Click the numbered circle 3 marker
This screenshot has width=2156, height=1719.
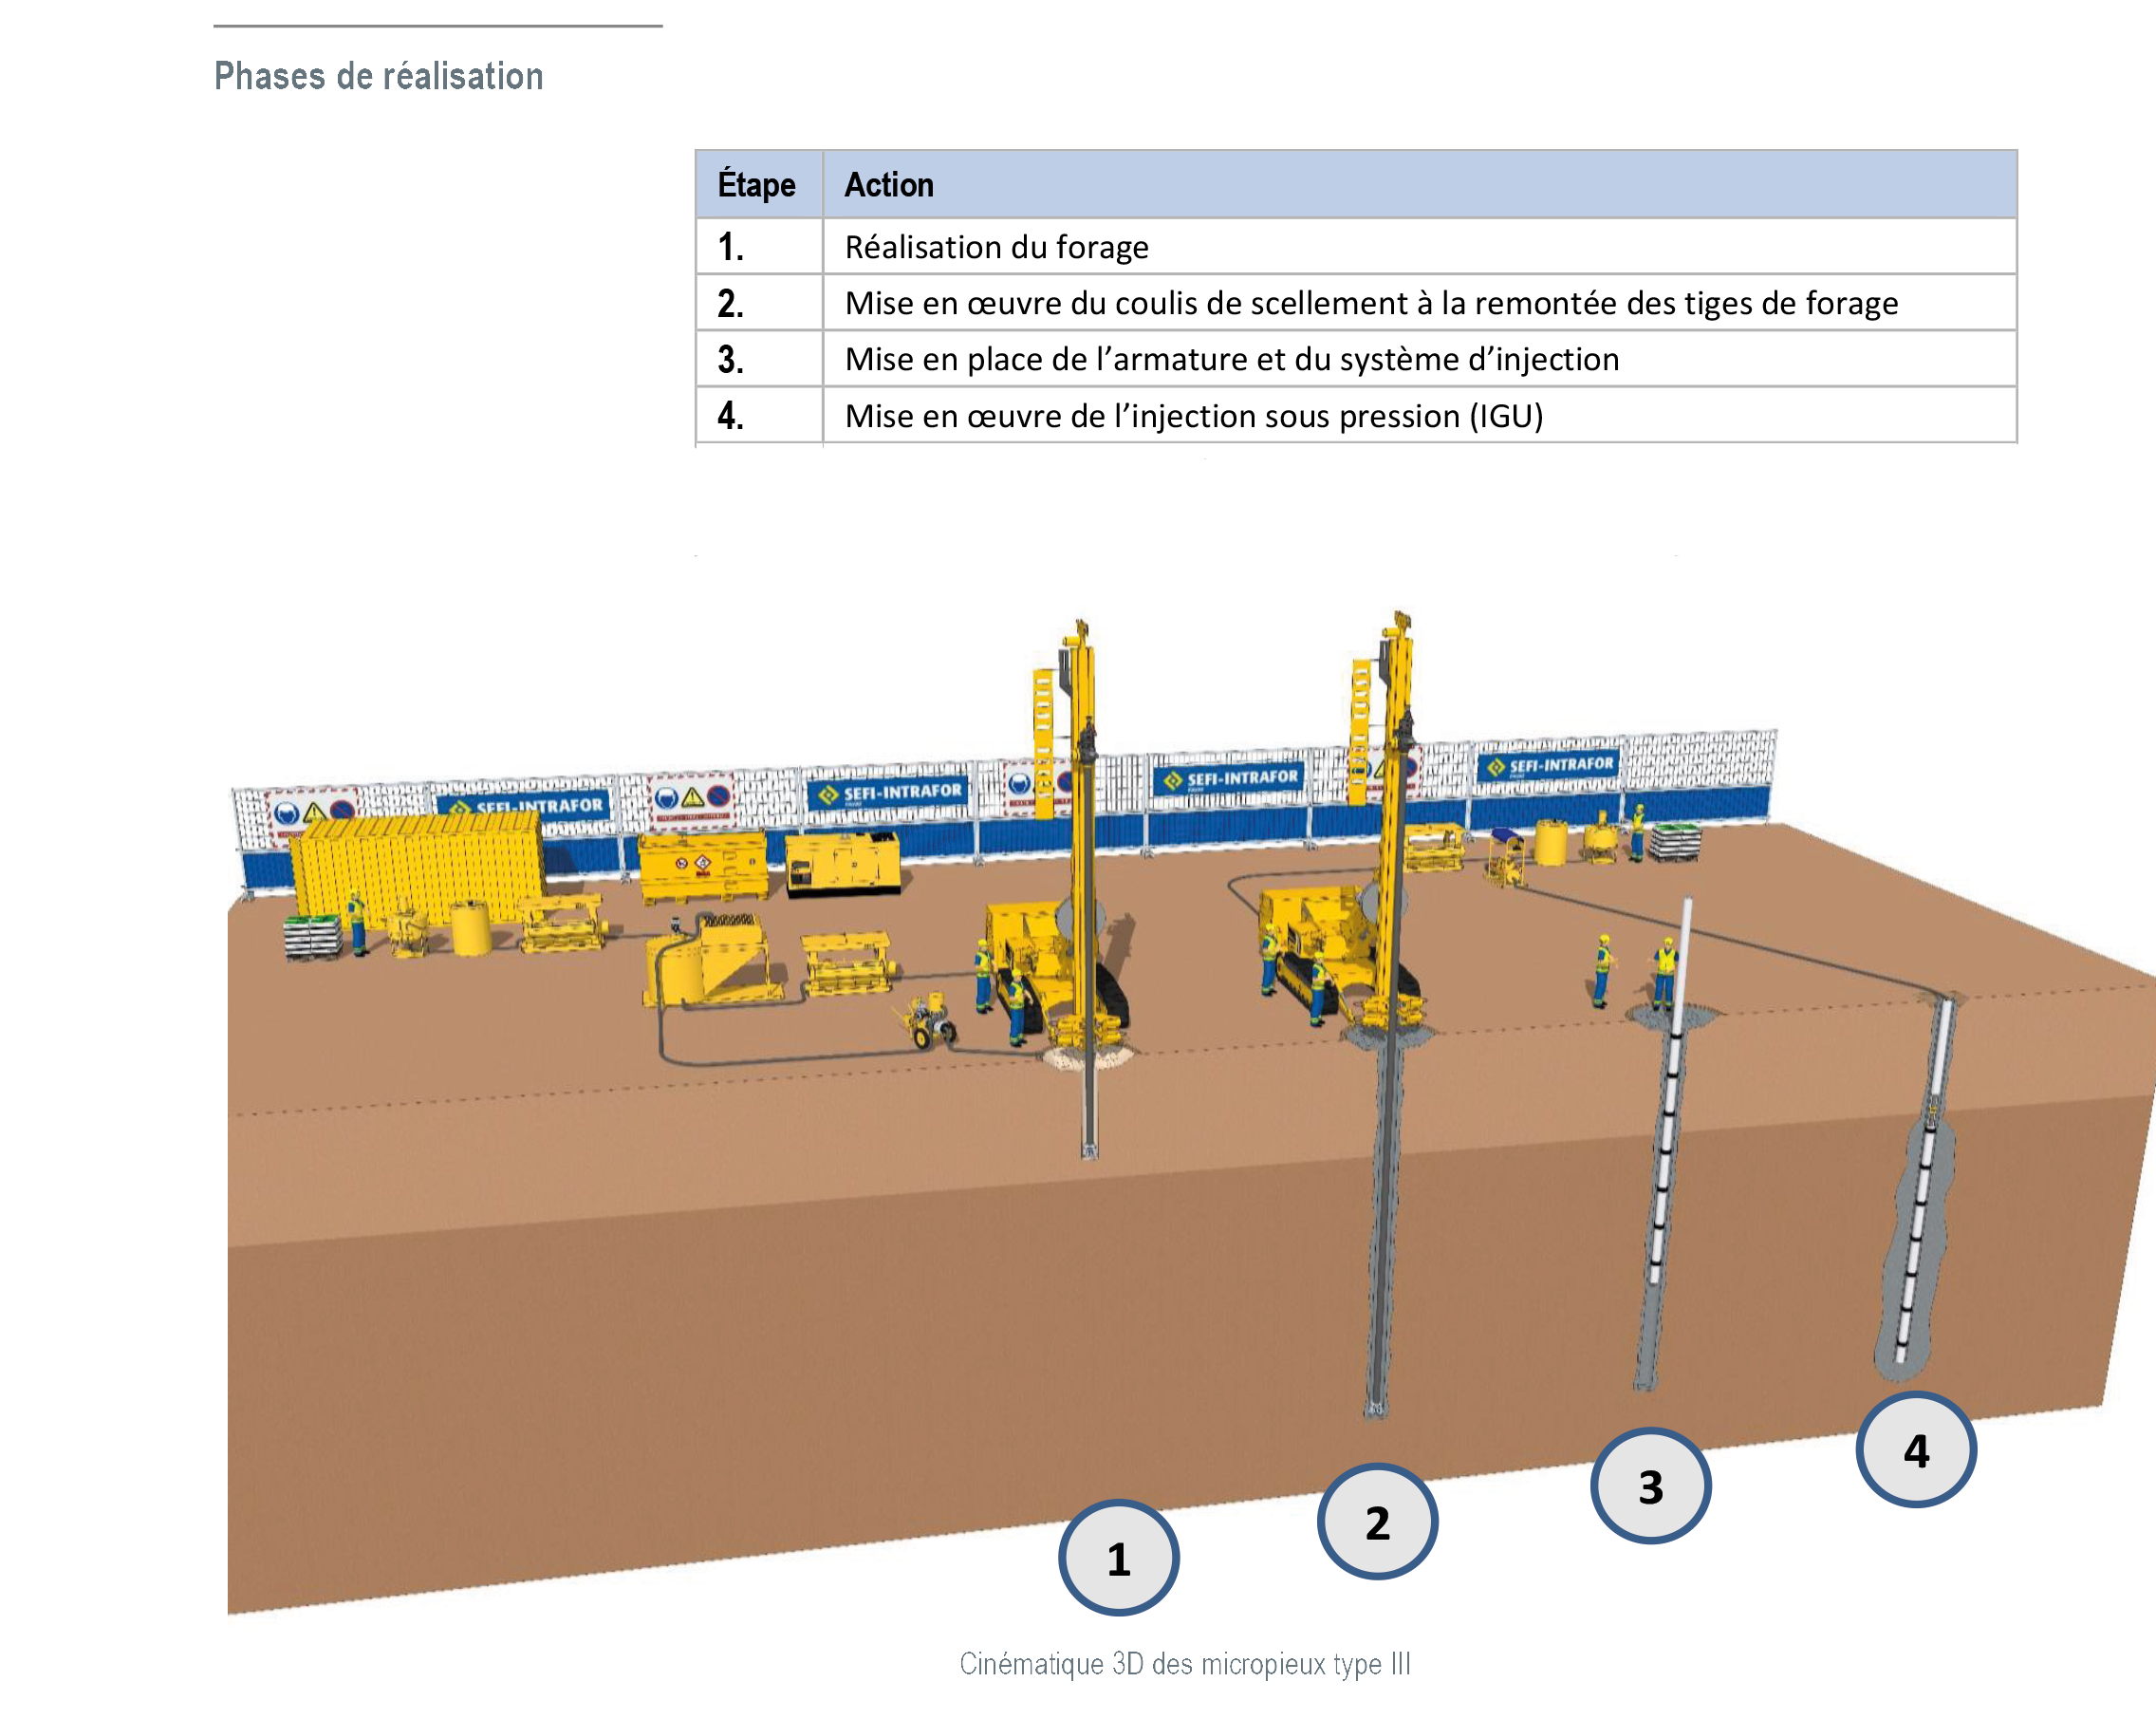[x=1650, y=1485]
